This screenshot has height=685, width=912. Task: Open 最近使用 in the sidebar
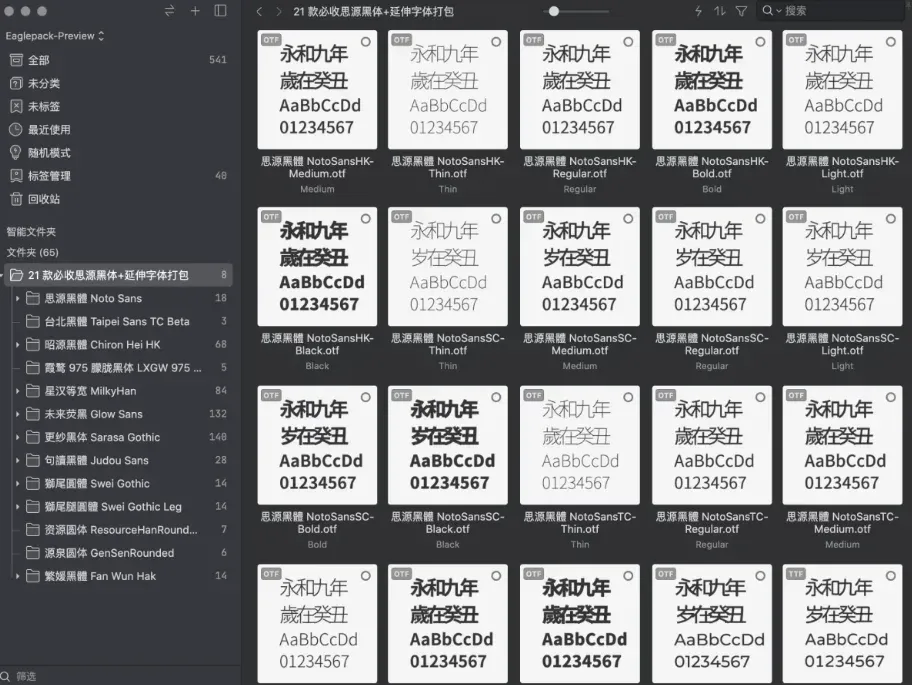[118, 130]
